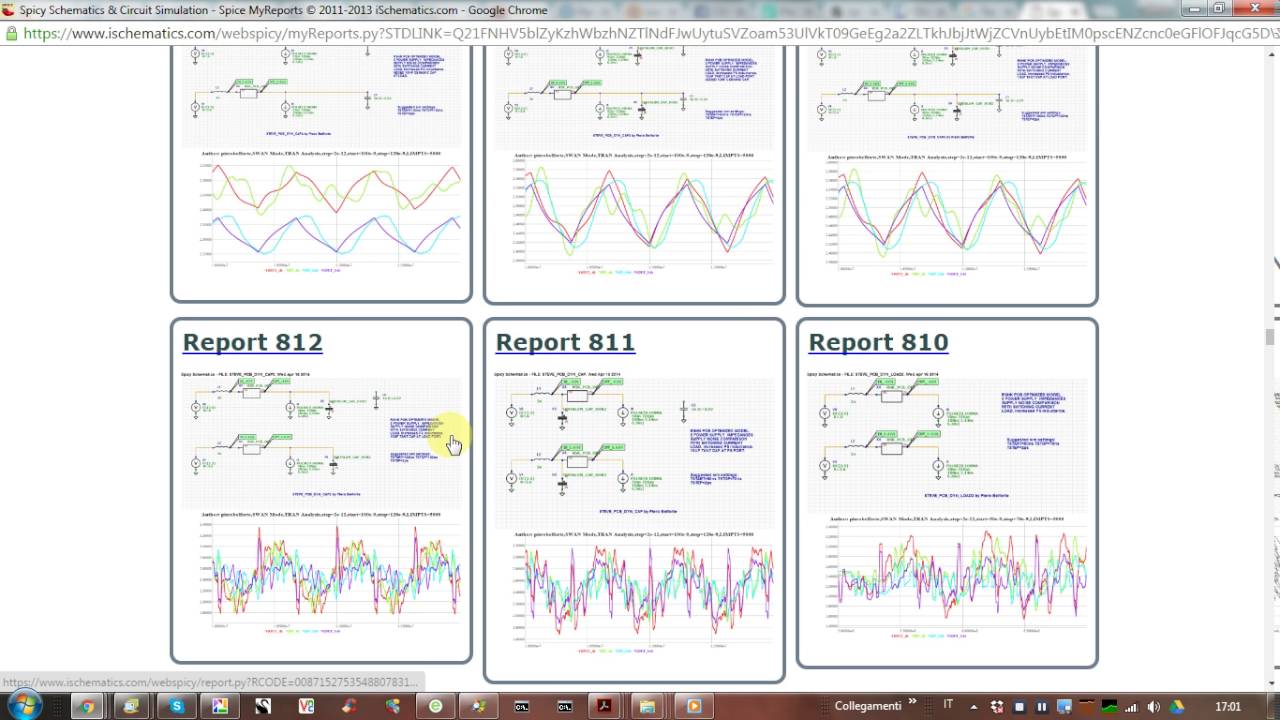
Task: Click the stop recording tray icon
Action: pyautogui.click(x=1019, y=707)
